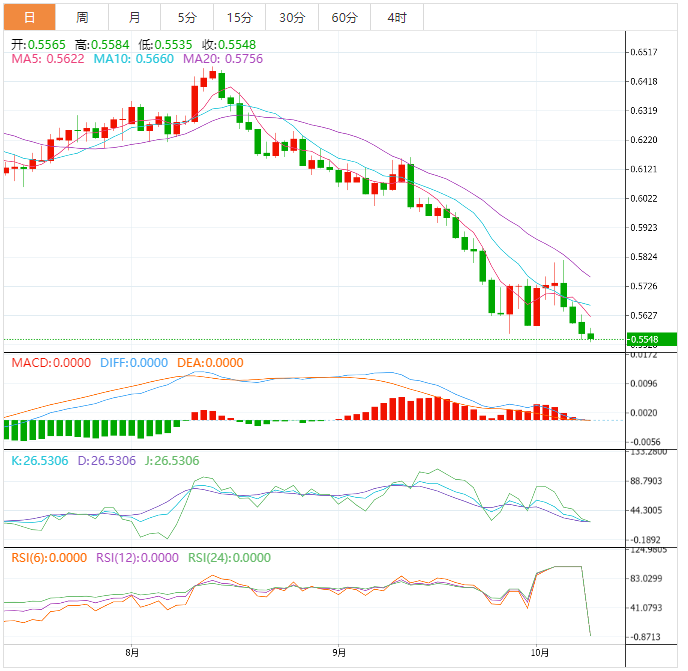Click the MA20: 0.5756 label
The image size is (688, 671).
tap(223, 59)
